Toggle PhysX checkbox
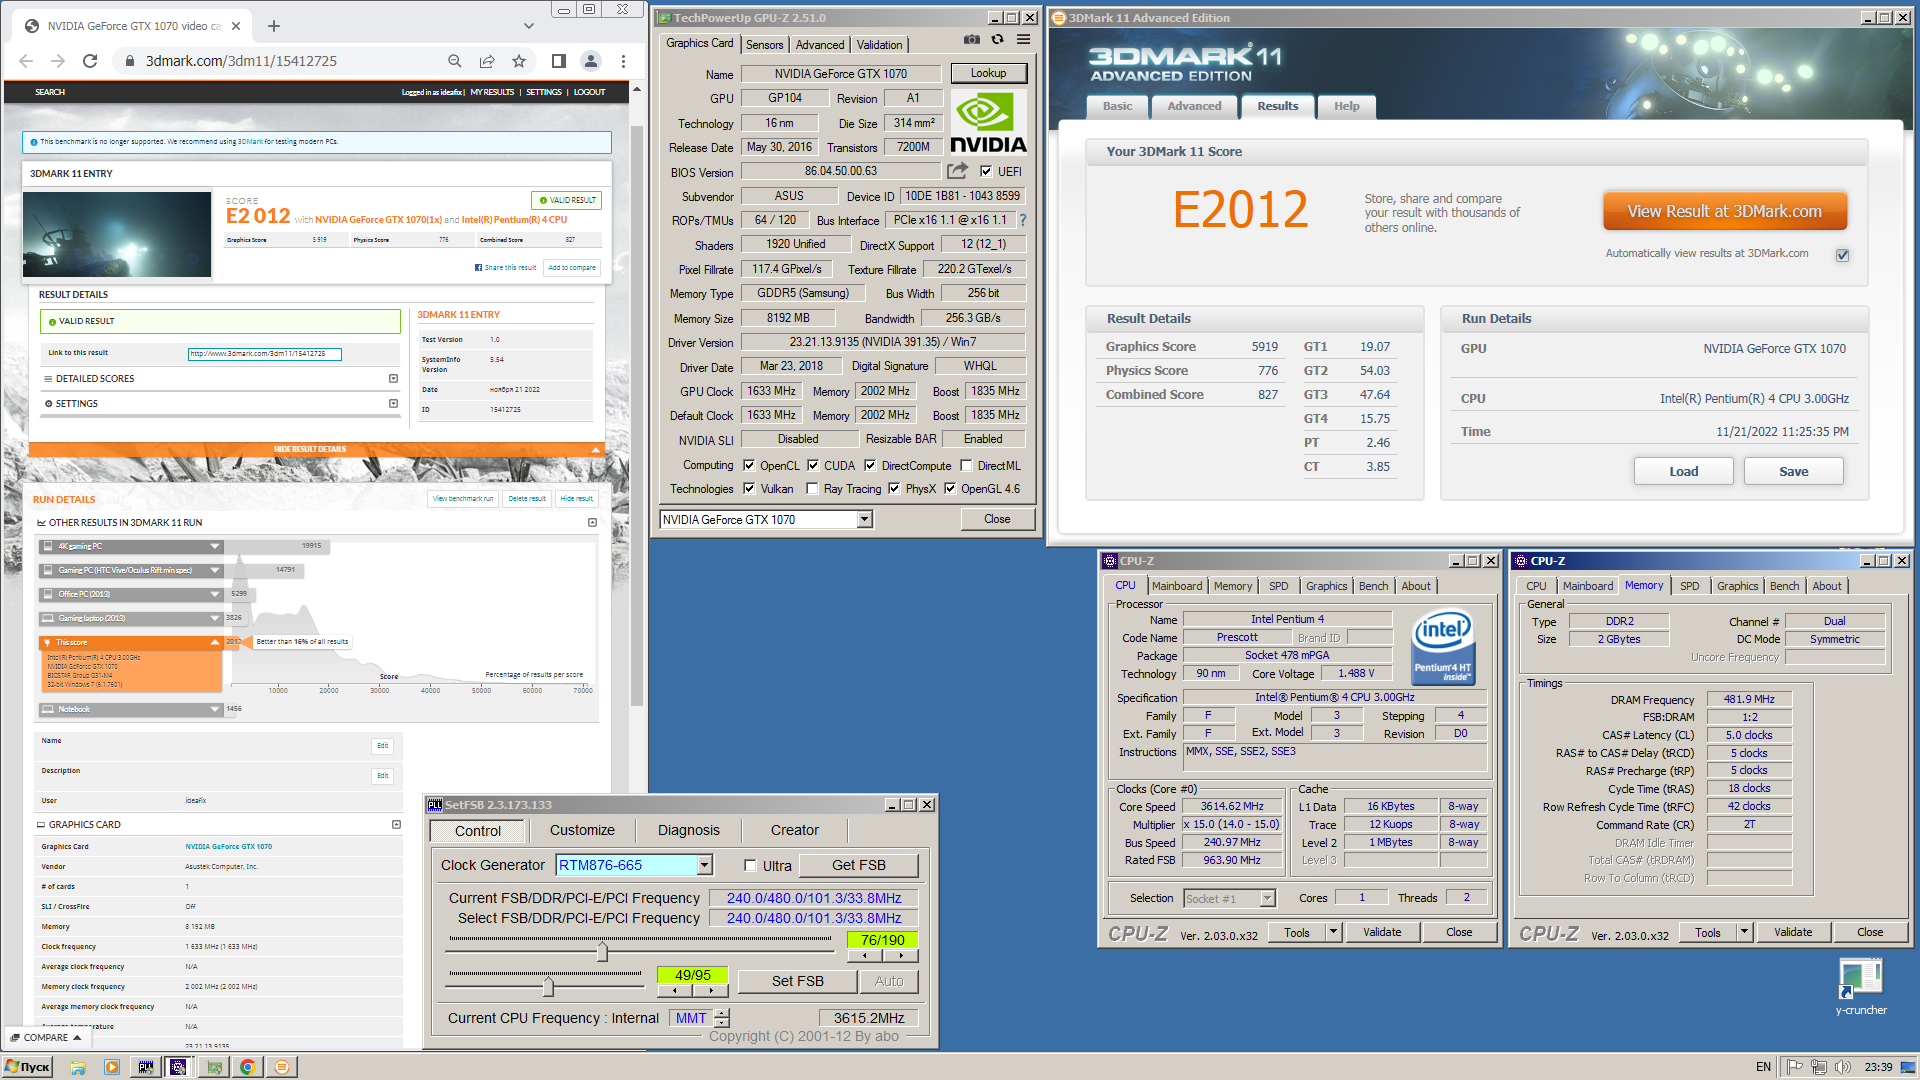 (894, 488)
